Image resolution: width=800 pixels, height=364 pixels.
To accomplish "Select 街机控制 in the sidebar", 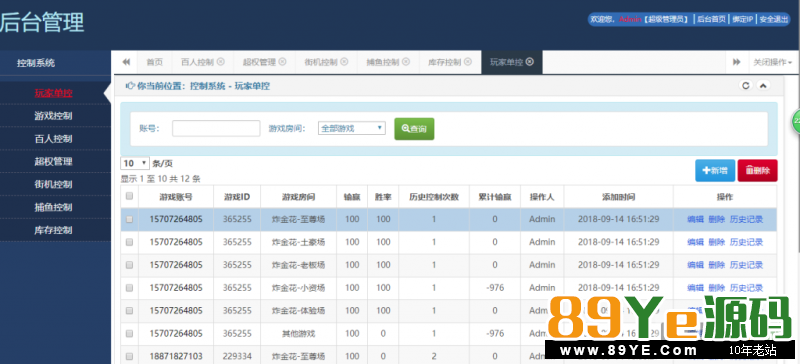I will pos(54,184).
